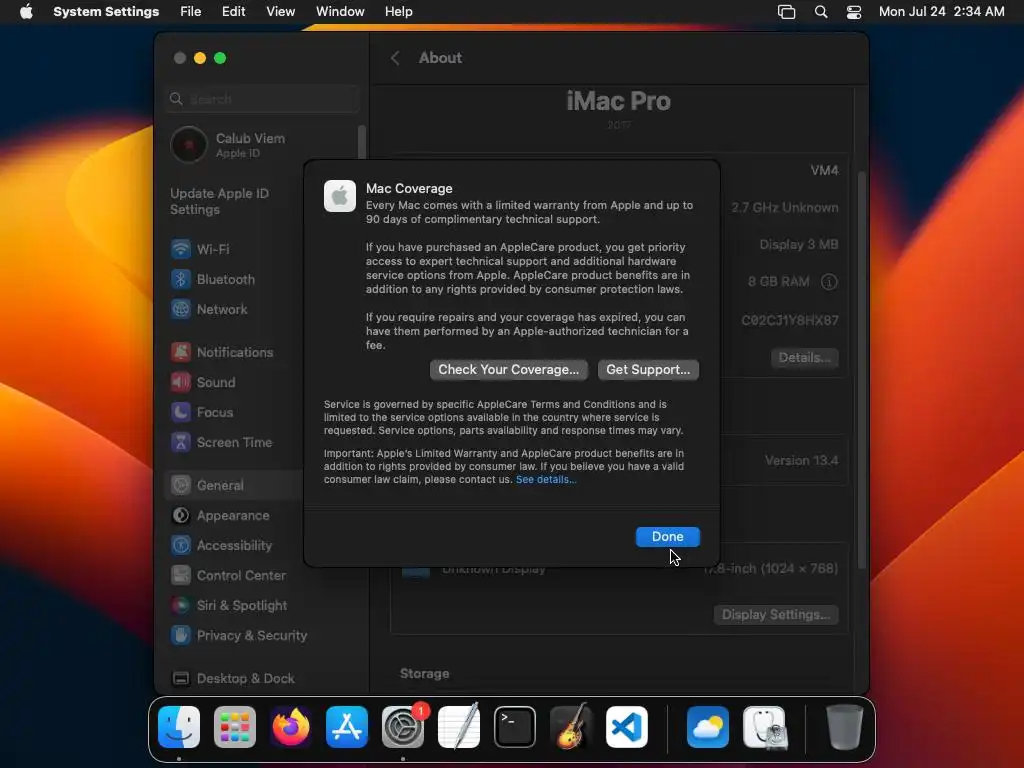Click the memory info icon beside 8 GB RAM
Screen dimensions: 1024x768
tap(829, 282)
